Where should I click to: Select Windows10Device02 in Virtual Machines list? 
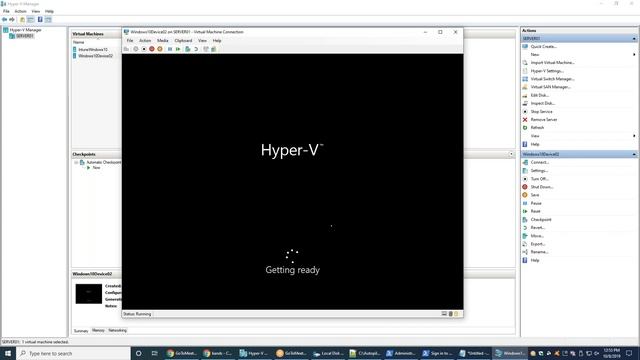pos(96,56)
